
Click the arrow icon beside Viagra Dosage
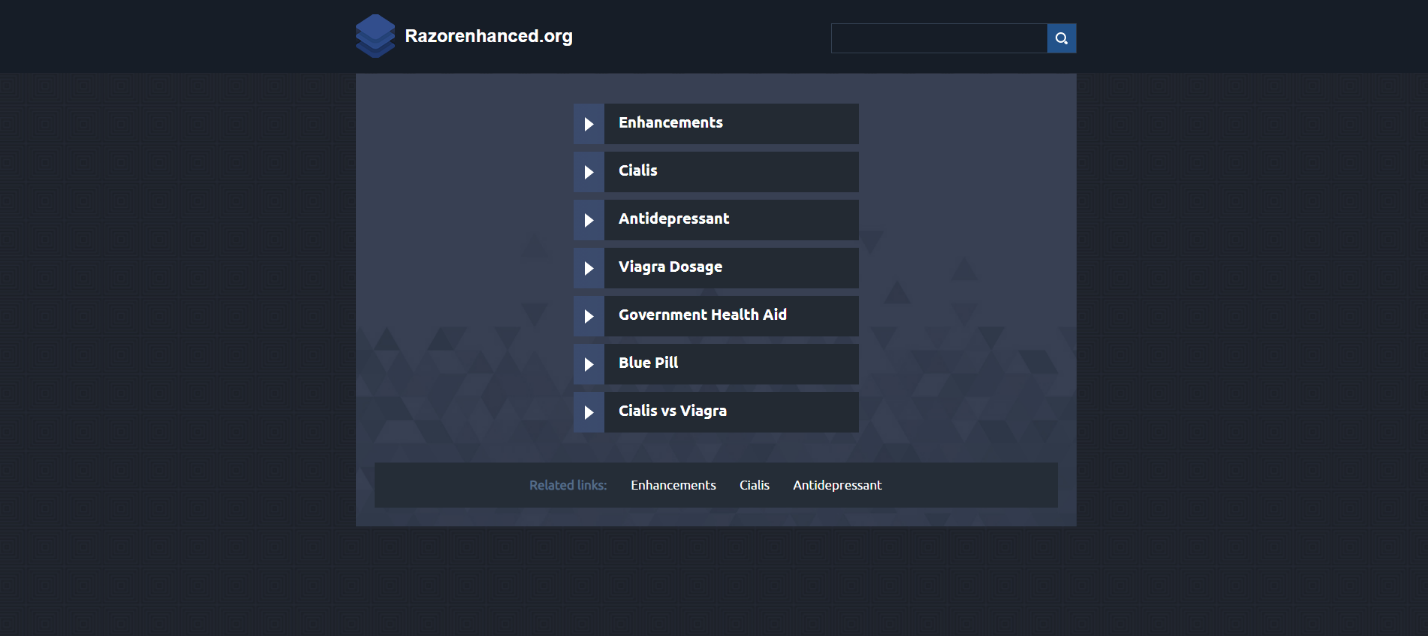click(589, 268)
